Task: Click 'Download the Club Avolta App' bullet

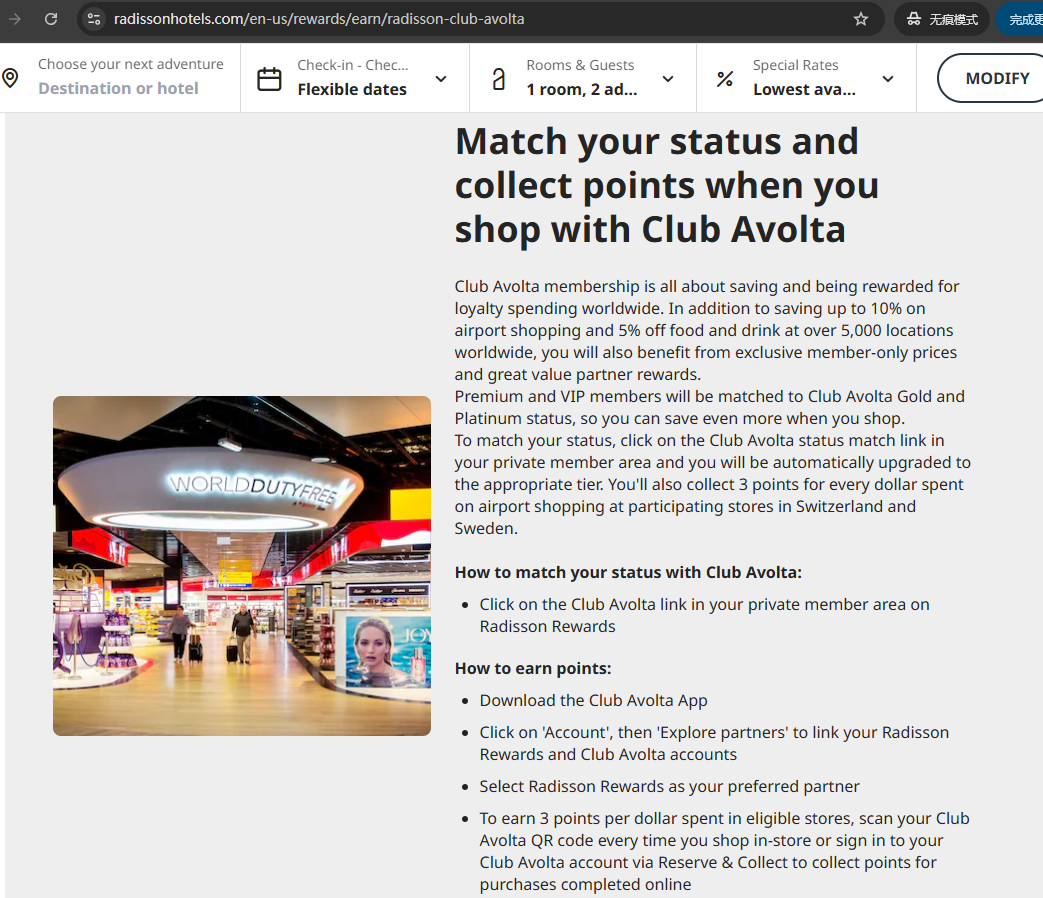Action: tap(593, 700)
